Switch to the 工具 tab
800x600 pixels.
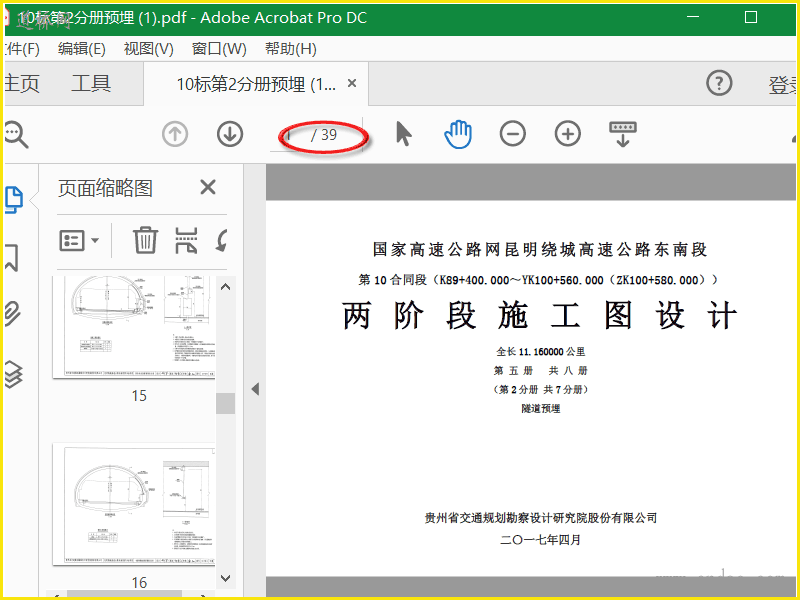(x=91, y=83)
